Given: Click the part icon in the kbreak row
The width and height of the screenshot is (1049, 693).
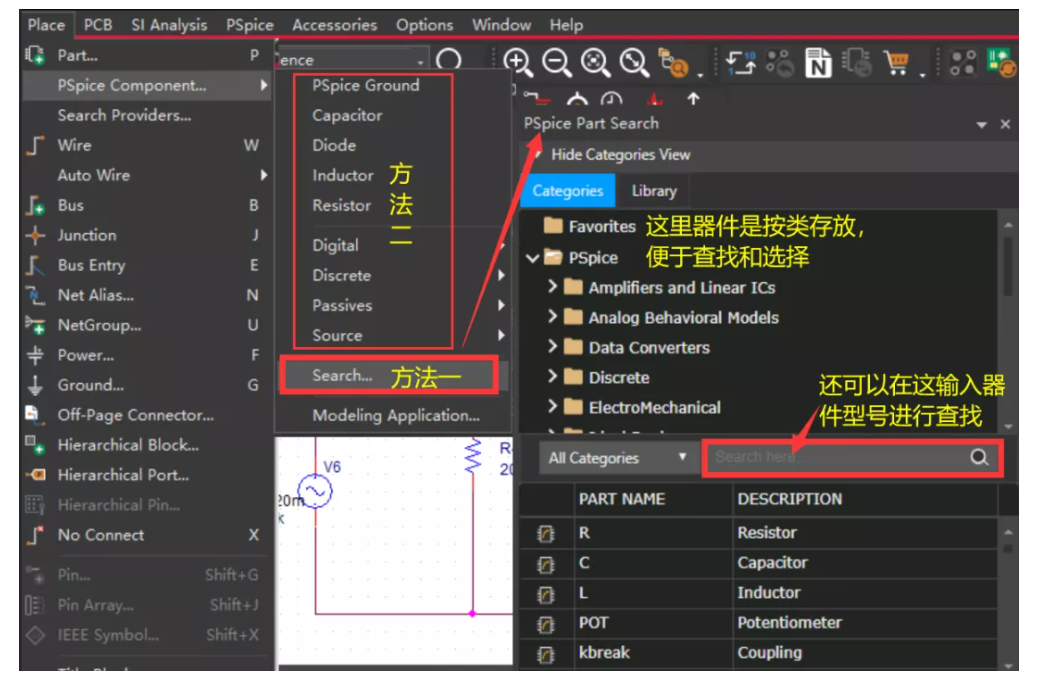Looking at the screenshot, I should pos(546,654).
